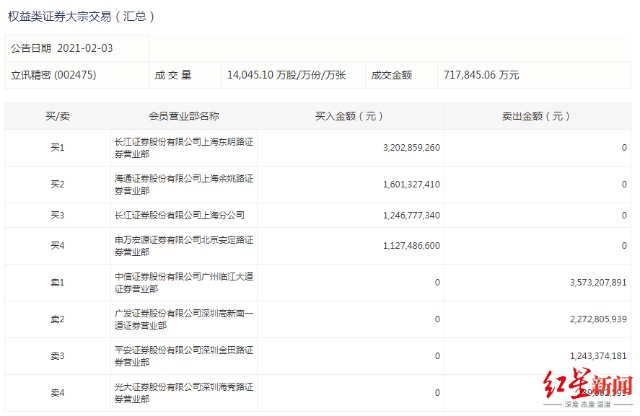Select the 卖1 row label
Screen dimensions: 640x416
[58, 283]
